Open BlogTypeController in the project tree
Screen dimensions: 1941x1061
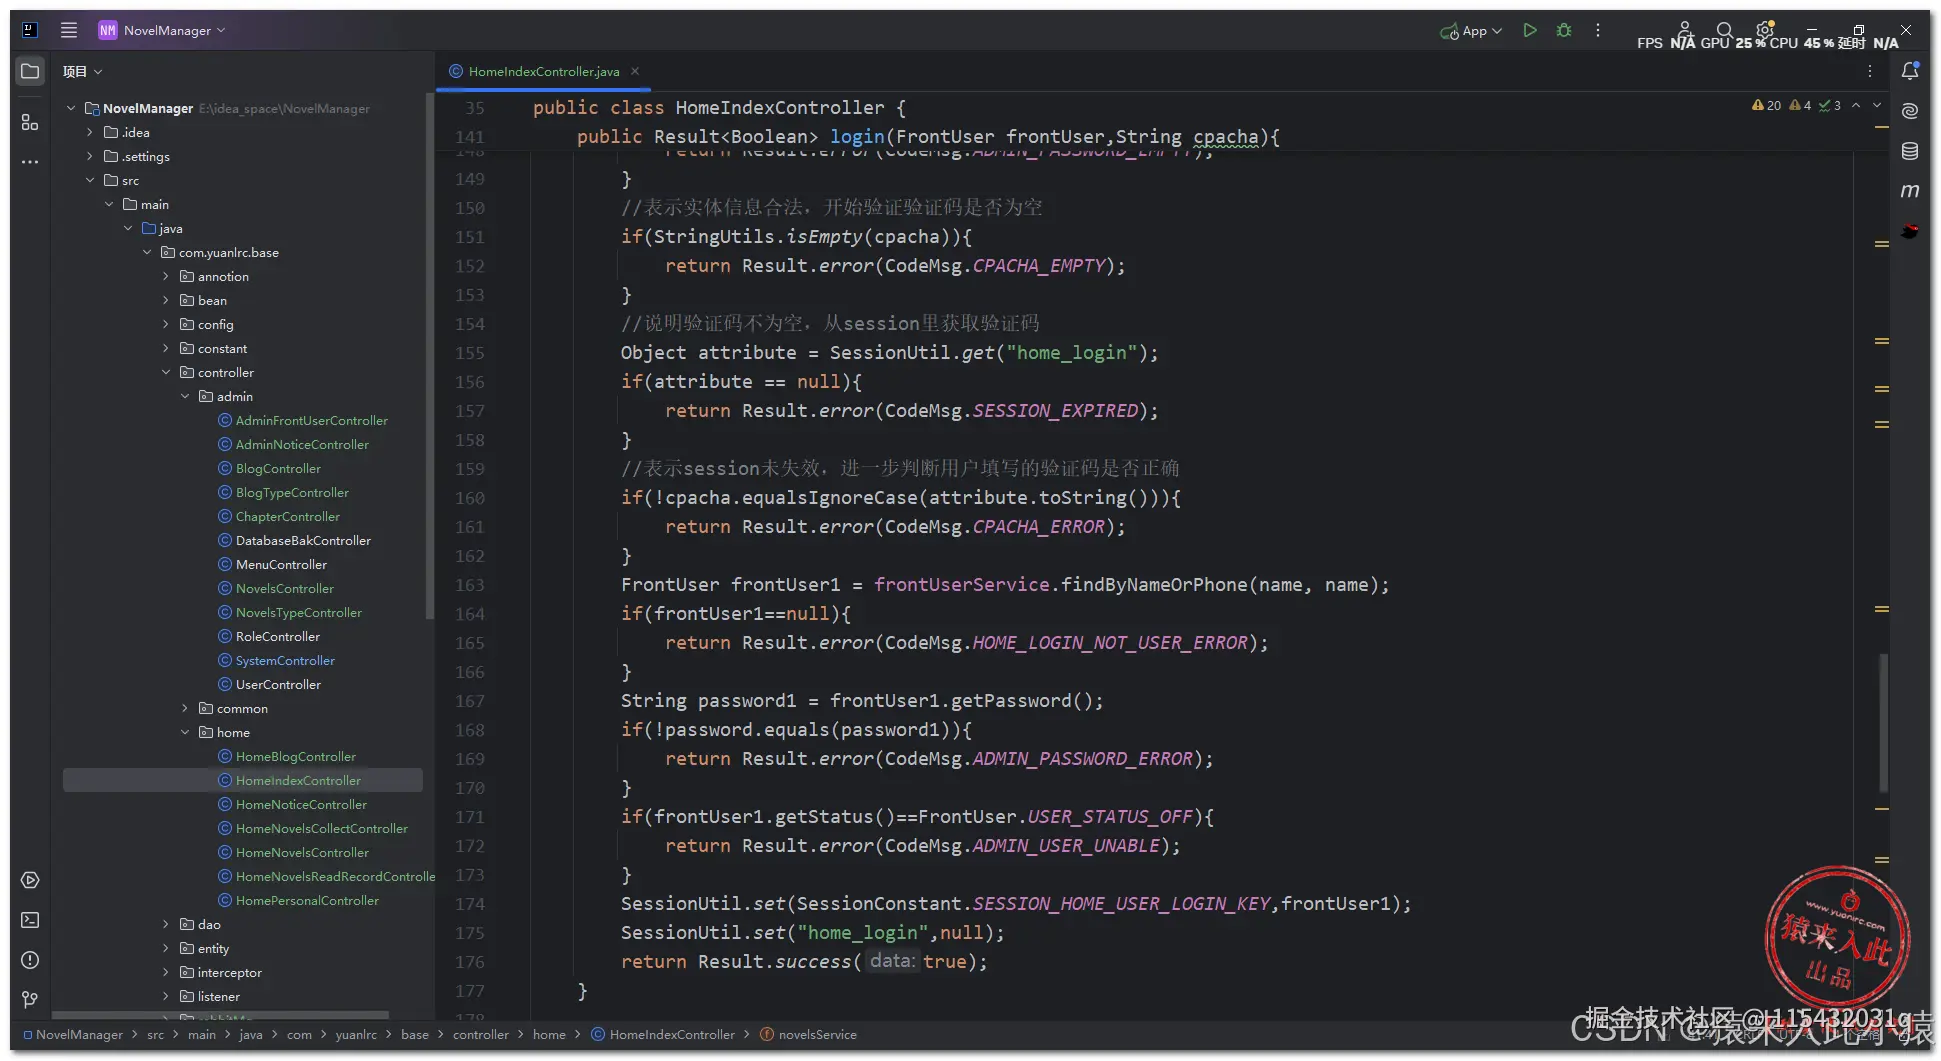tap(292, 492)
